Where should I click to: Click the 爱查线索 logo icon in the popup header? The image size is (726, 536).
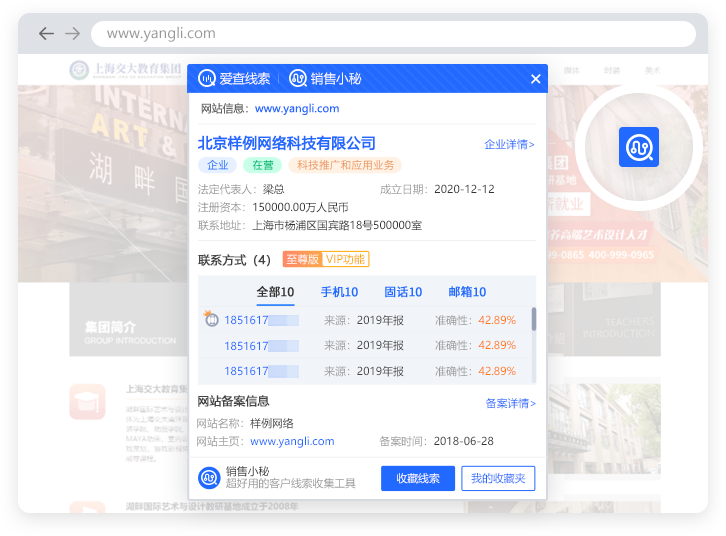[207, 78]
